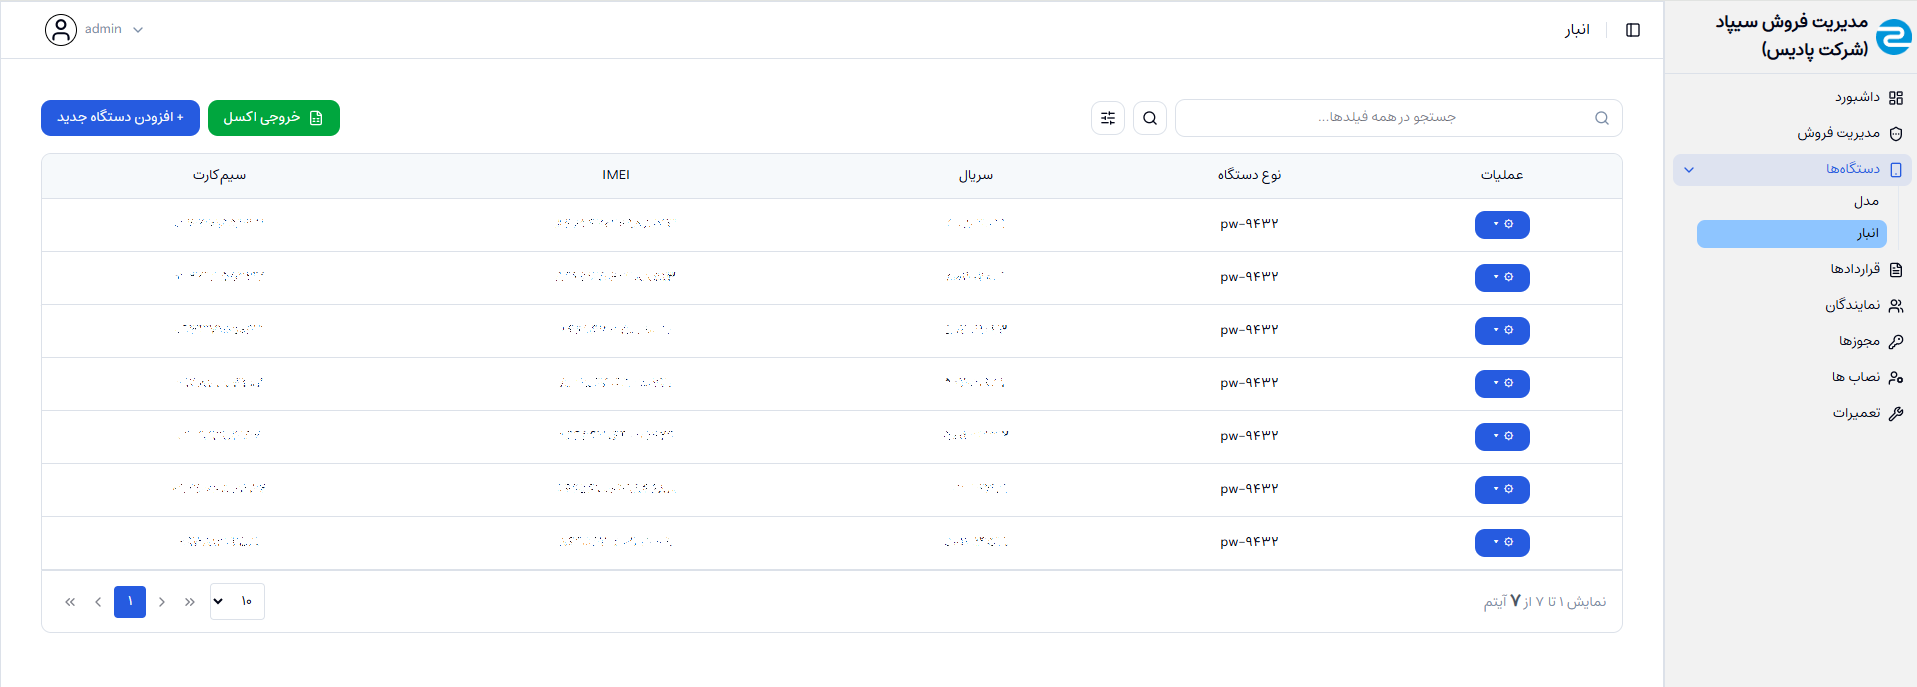Screen dimensions: 1917x687
Task: Click the خروجی اکسل export button
Action: (274, 118)
